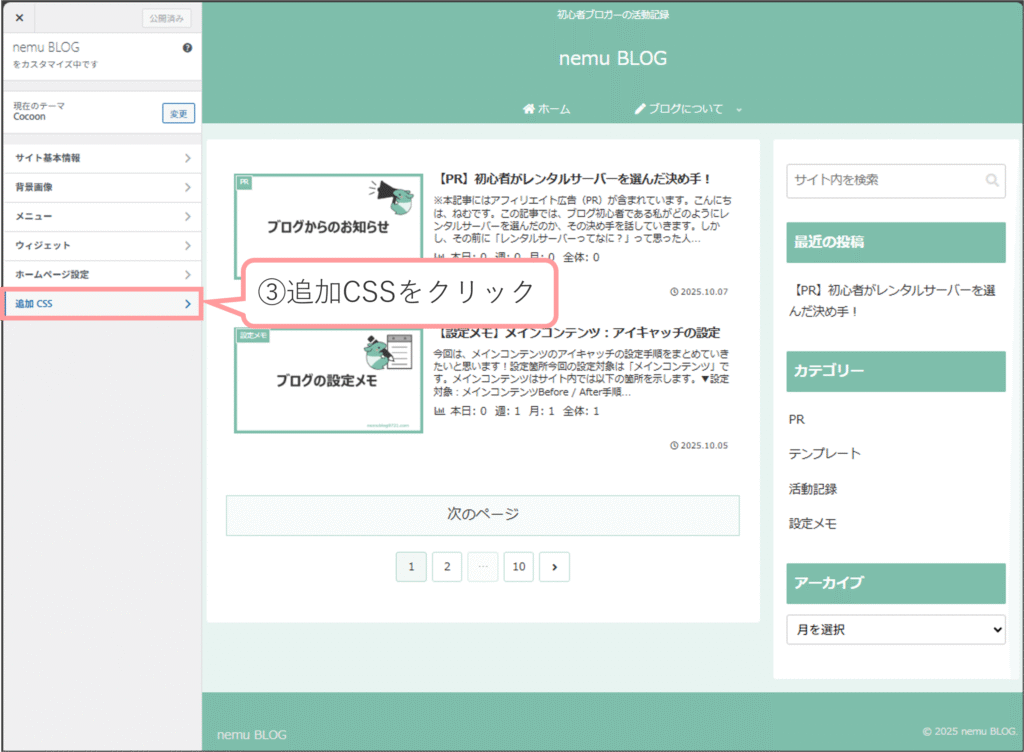Click the search magnifier icon
The height and width of the screenshot is (752, 1024).
(x=991, y=181)
